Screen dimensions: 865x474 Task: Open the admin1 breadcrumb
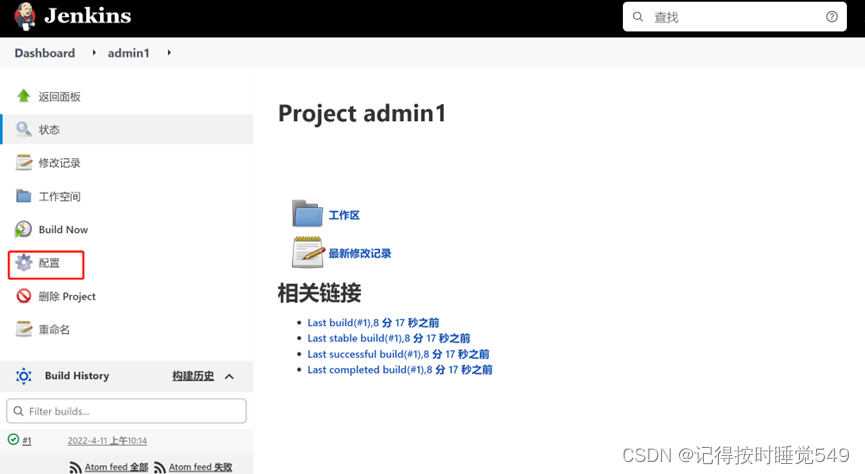click(x=129, y=53)
